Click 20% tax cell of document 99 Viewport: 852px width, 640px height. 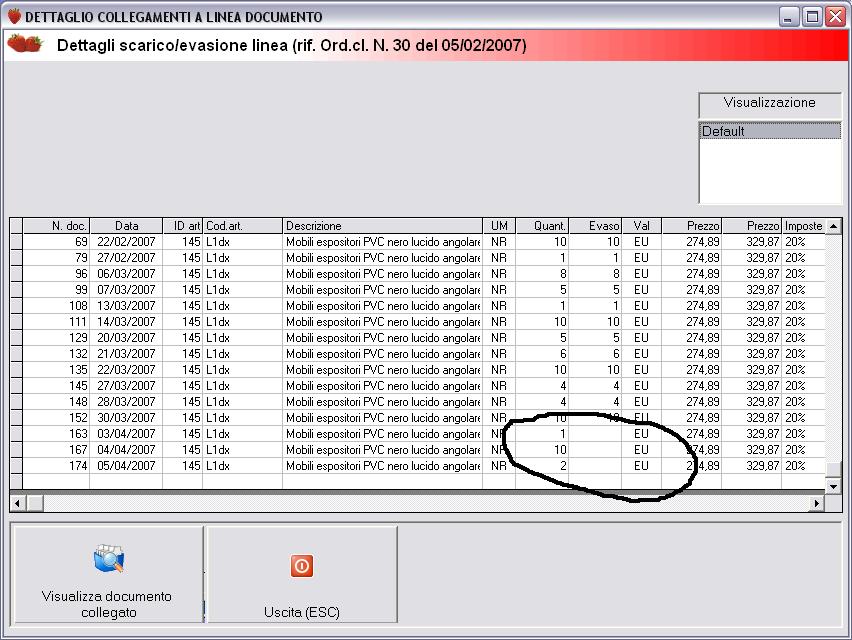803,290
